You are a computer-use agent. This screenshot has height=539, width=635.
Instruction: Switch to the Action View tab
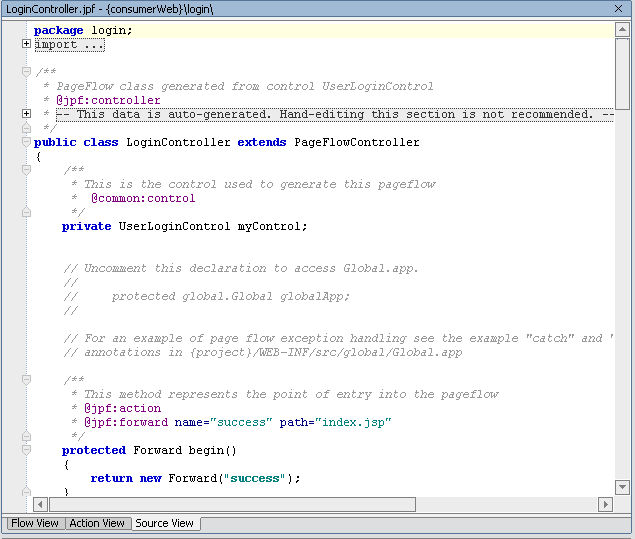click(x=97, y=523)
